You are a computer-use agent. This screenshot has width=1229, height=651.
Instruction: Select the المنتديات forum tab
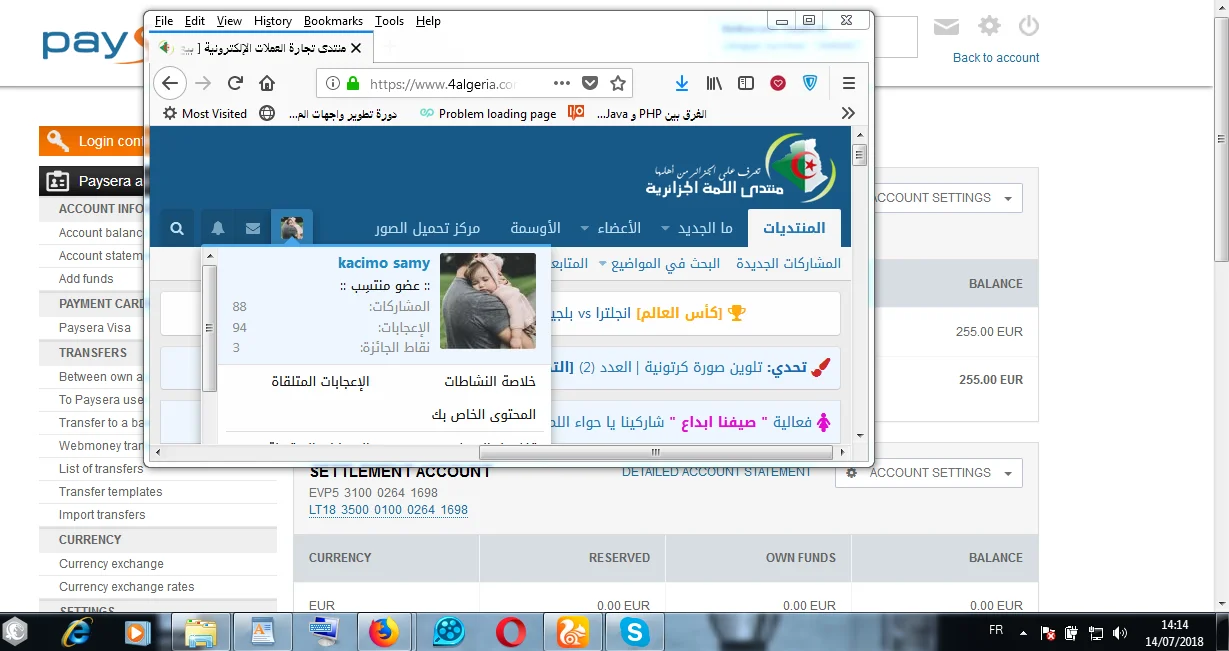(x=794, y=228)
